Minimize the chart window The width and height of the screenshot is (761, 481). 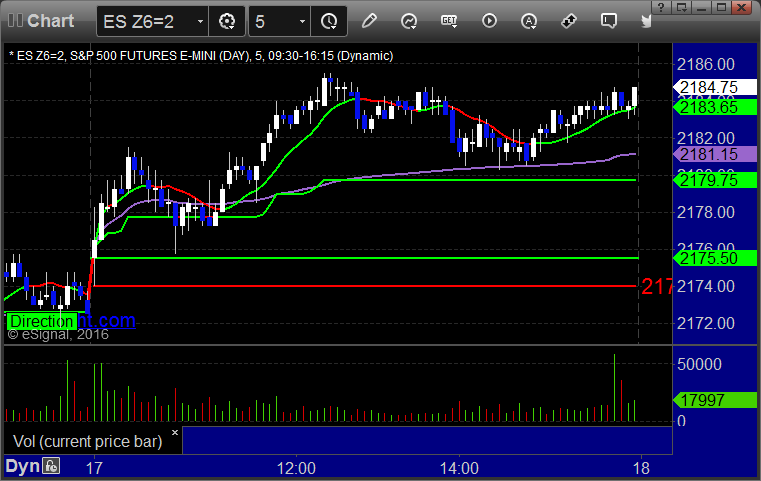click(701, 7)
